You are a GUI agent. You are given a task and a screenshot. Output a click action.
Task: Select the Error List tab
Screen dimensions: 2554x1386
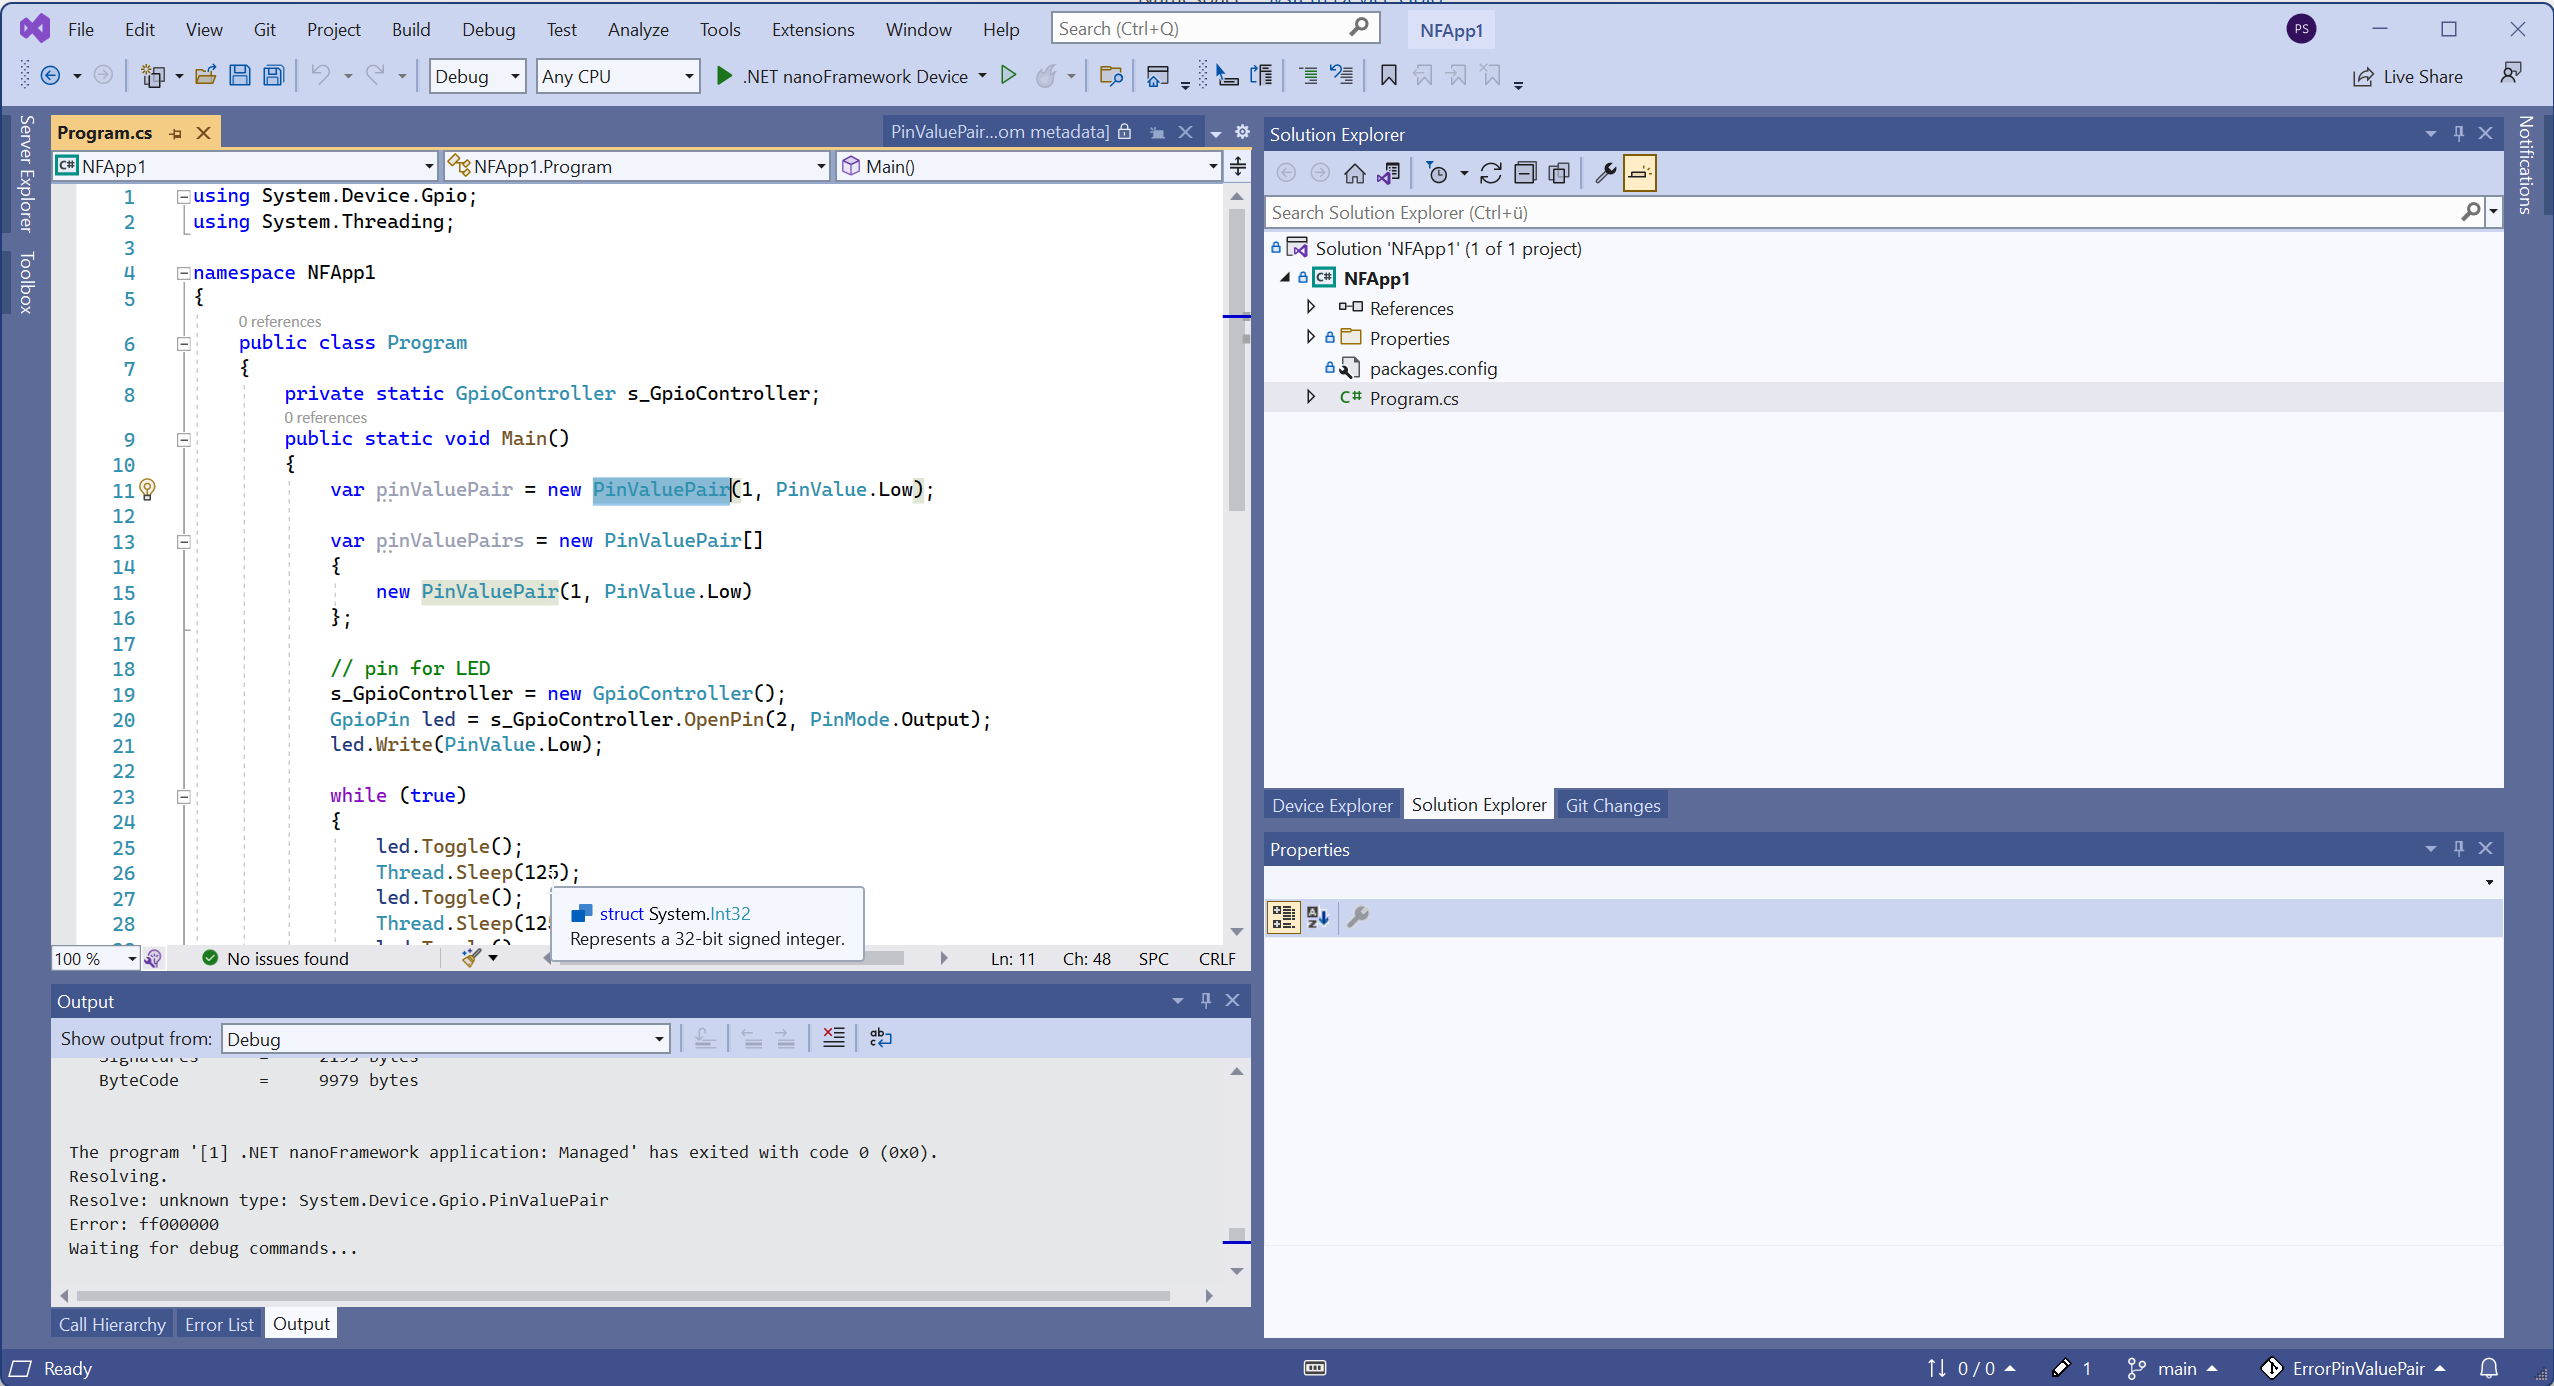pyautogui.click(x=219, y=1322)
